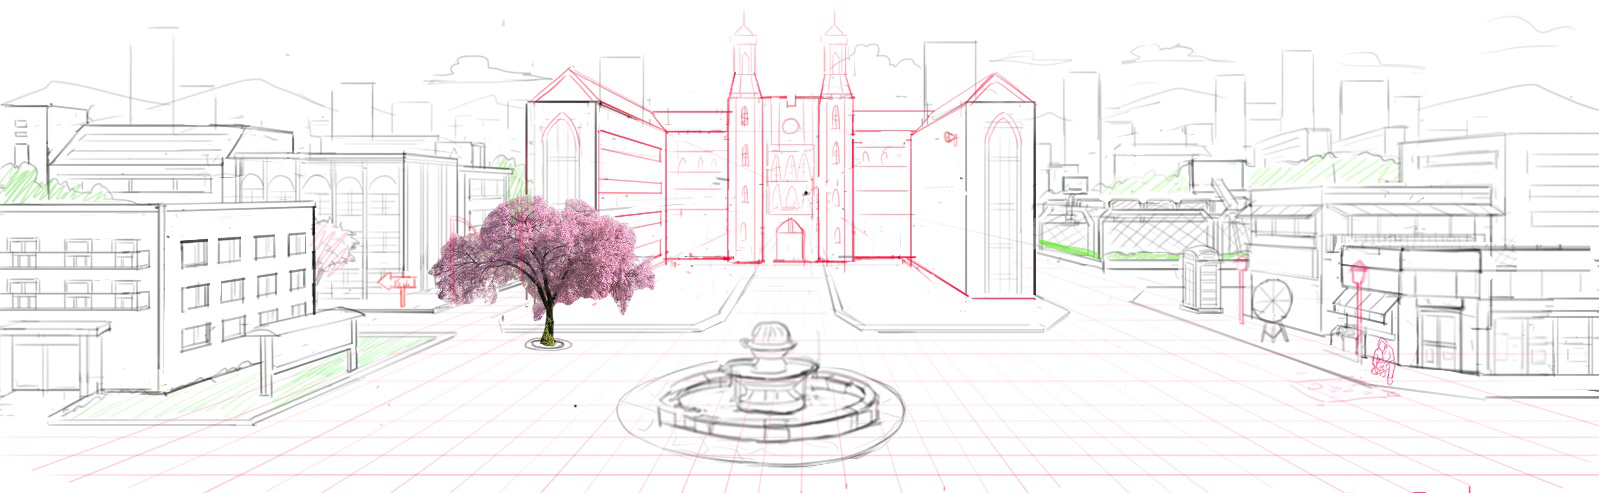
Task: Click the bus stop shelter on left
Action: pyautogui.click(x=306, y=348)
